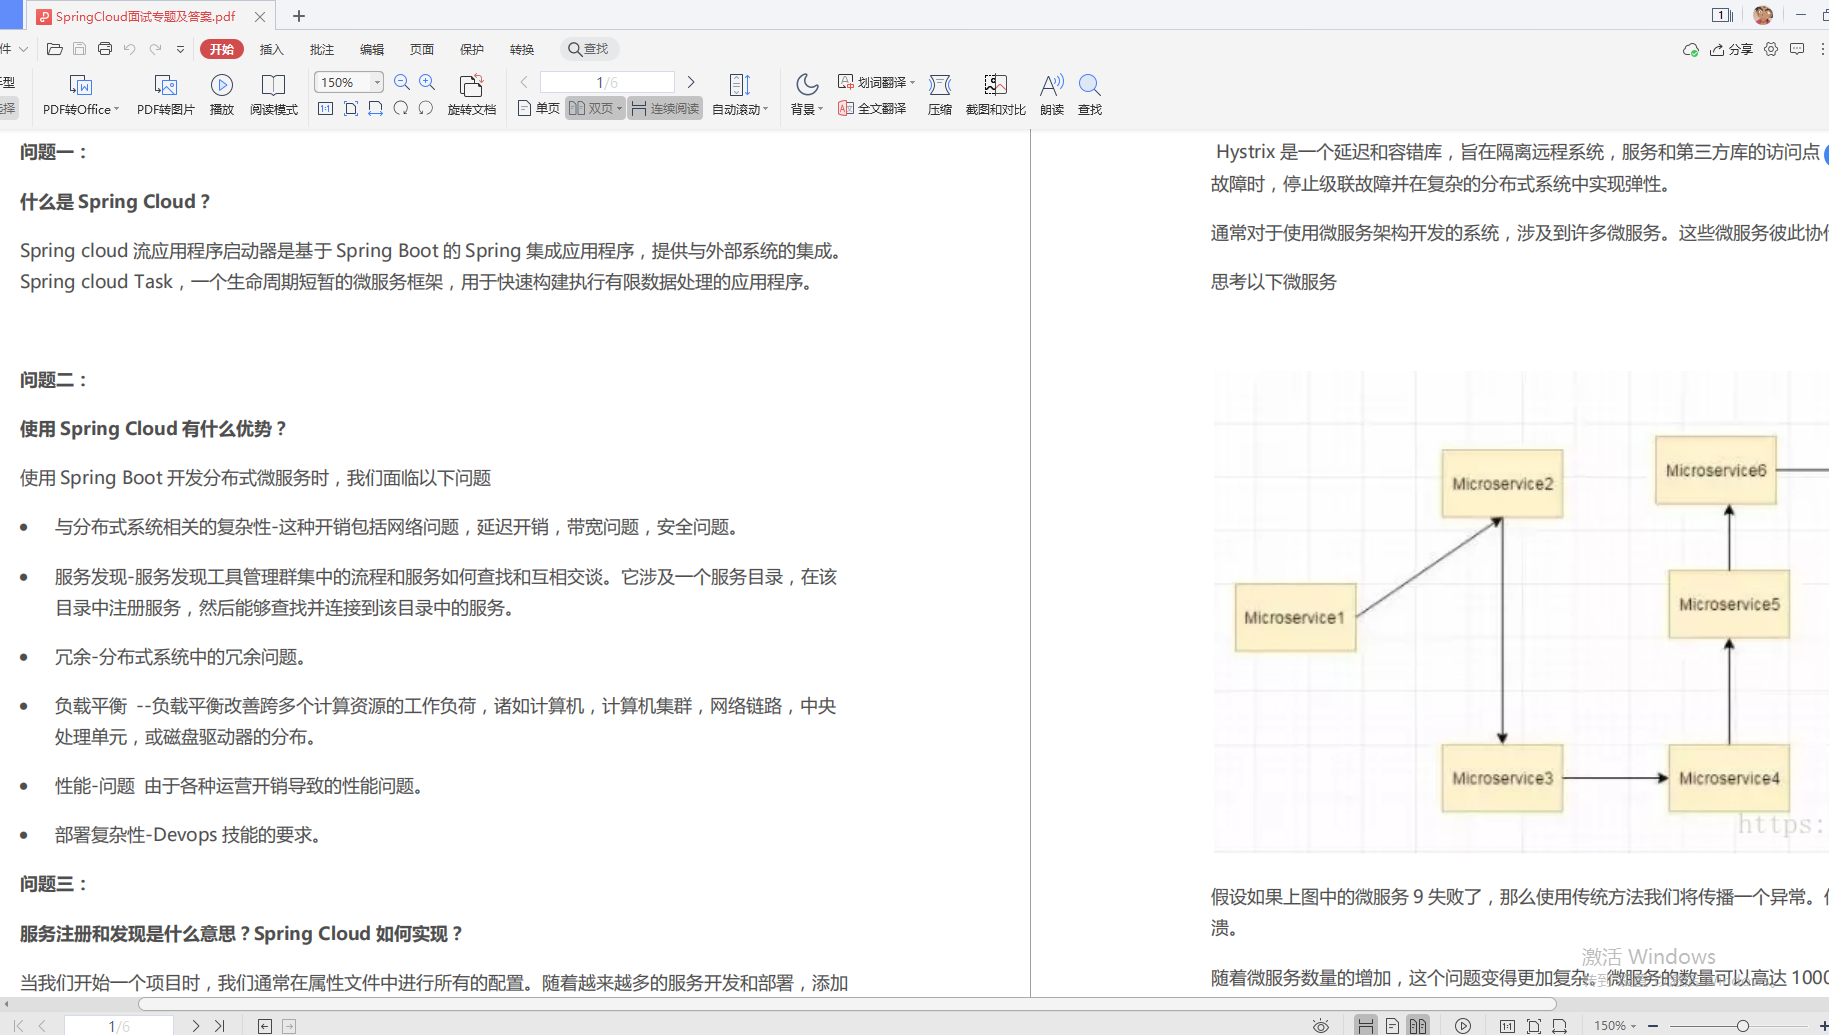Go to next page arrow in ribbon
This screenshot has width=1829, height=1035.
691,82
